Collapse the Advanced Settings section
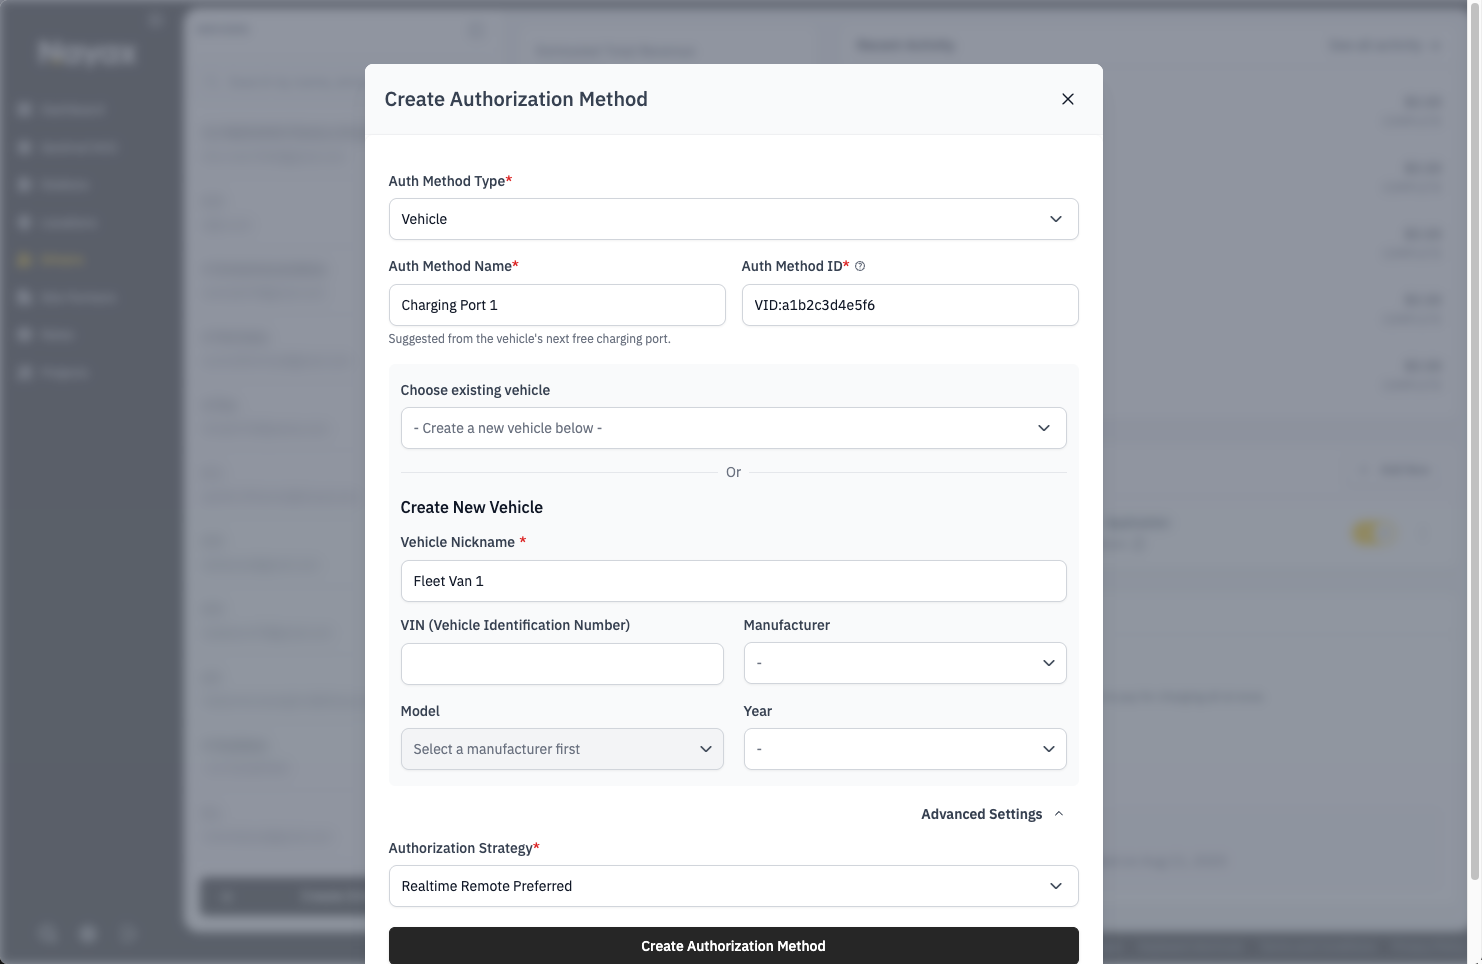Screen dimensions: 1482x964 coord(992,814)
